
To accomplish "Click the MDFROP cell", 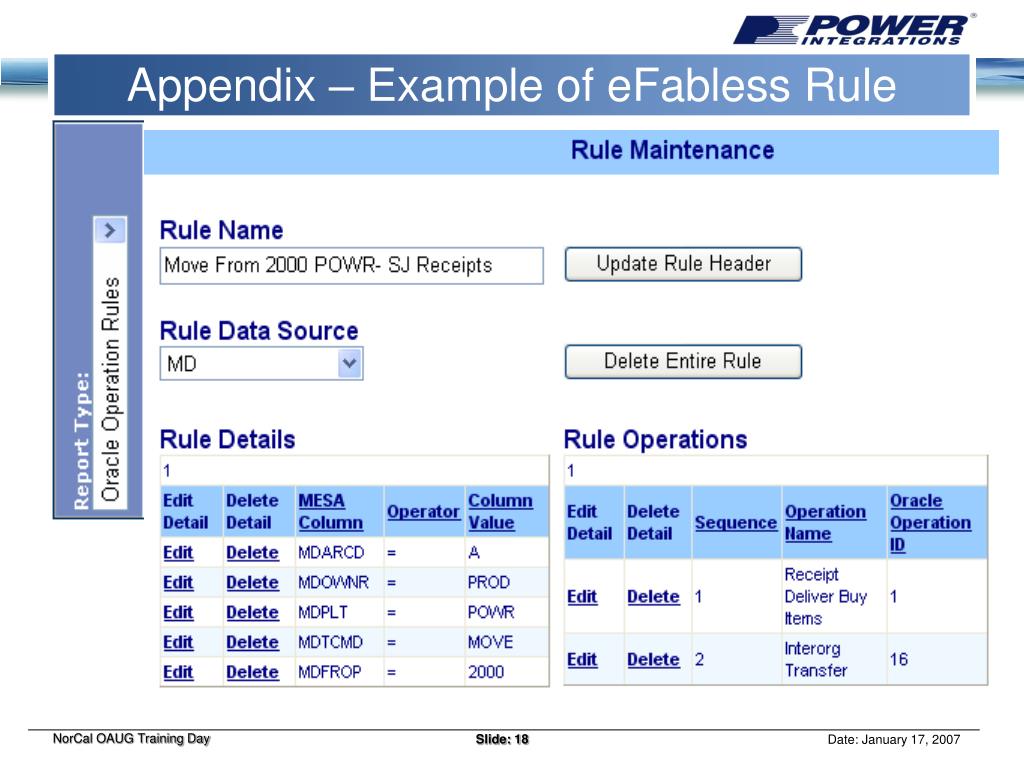I will pyautogui.click(x=330, y=672).
